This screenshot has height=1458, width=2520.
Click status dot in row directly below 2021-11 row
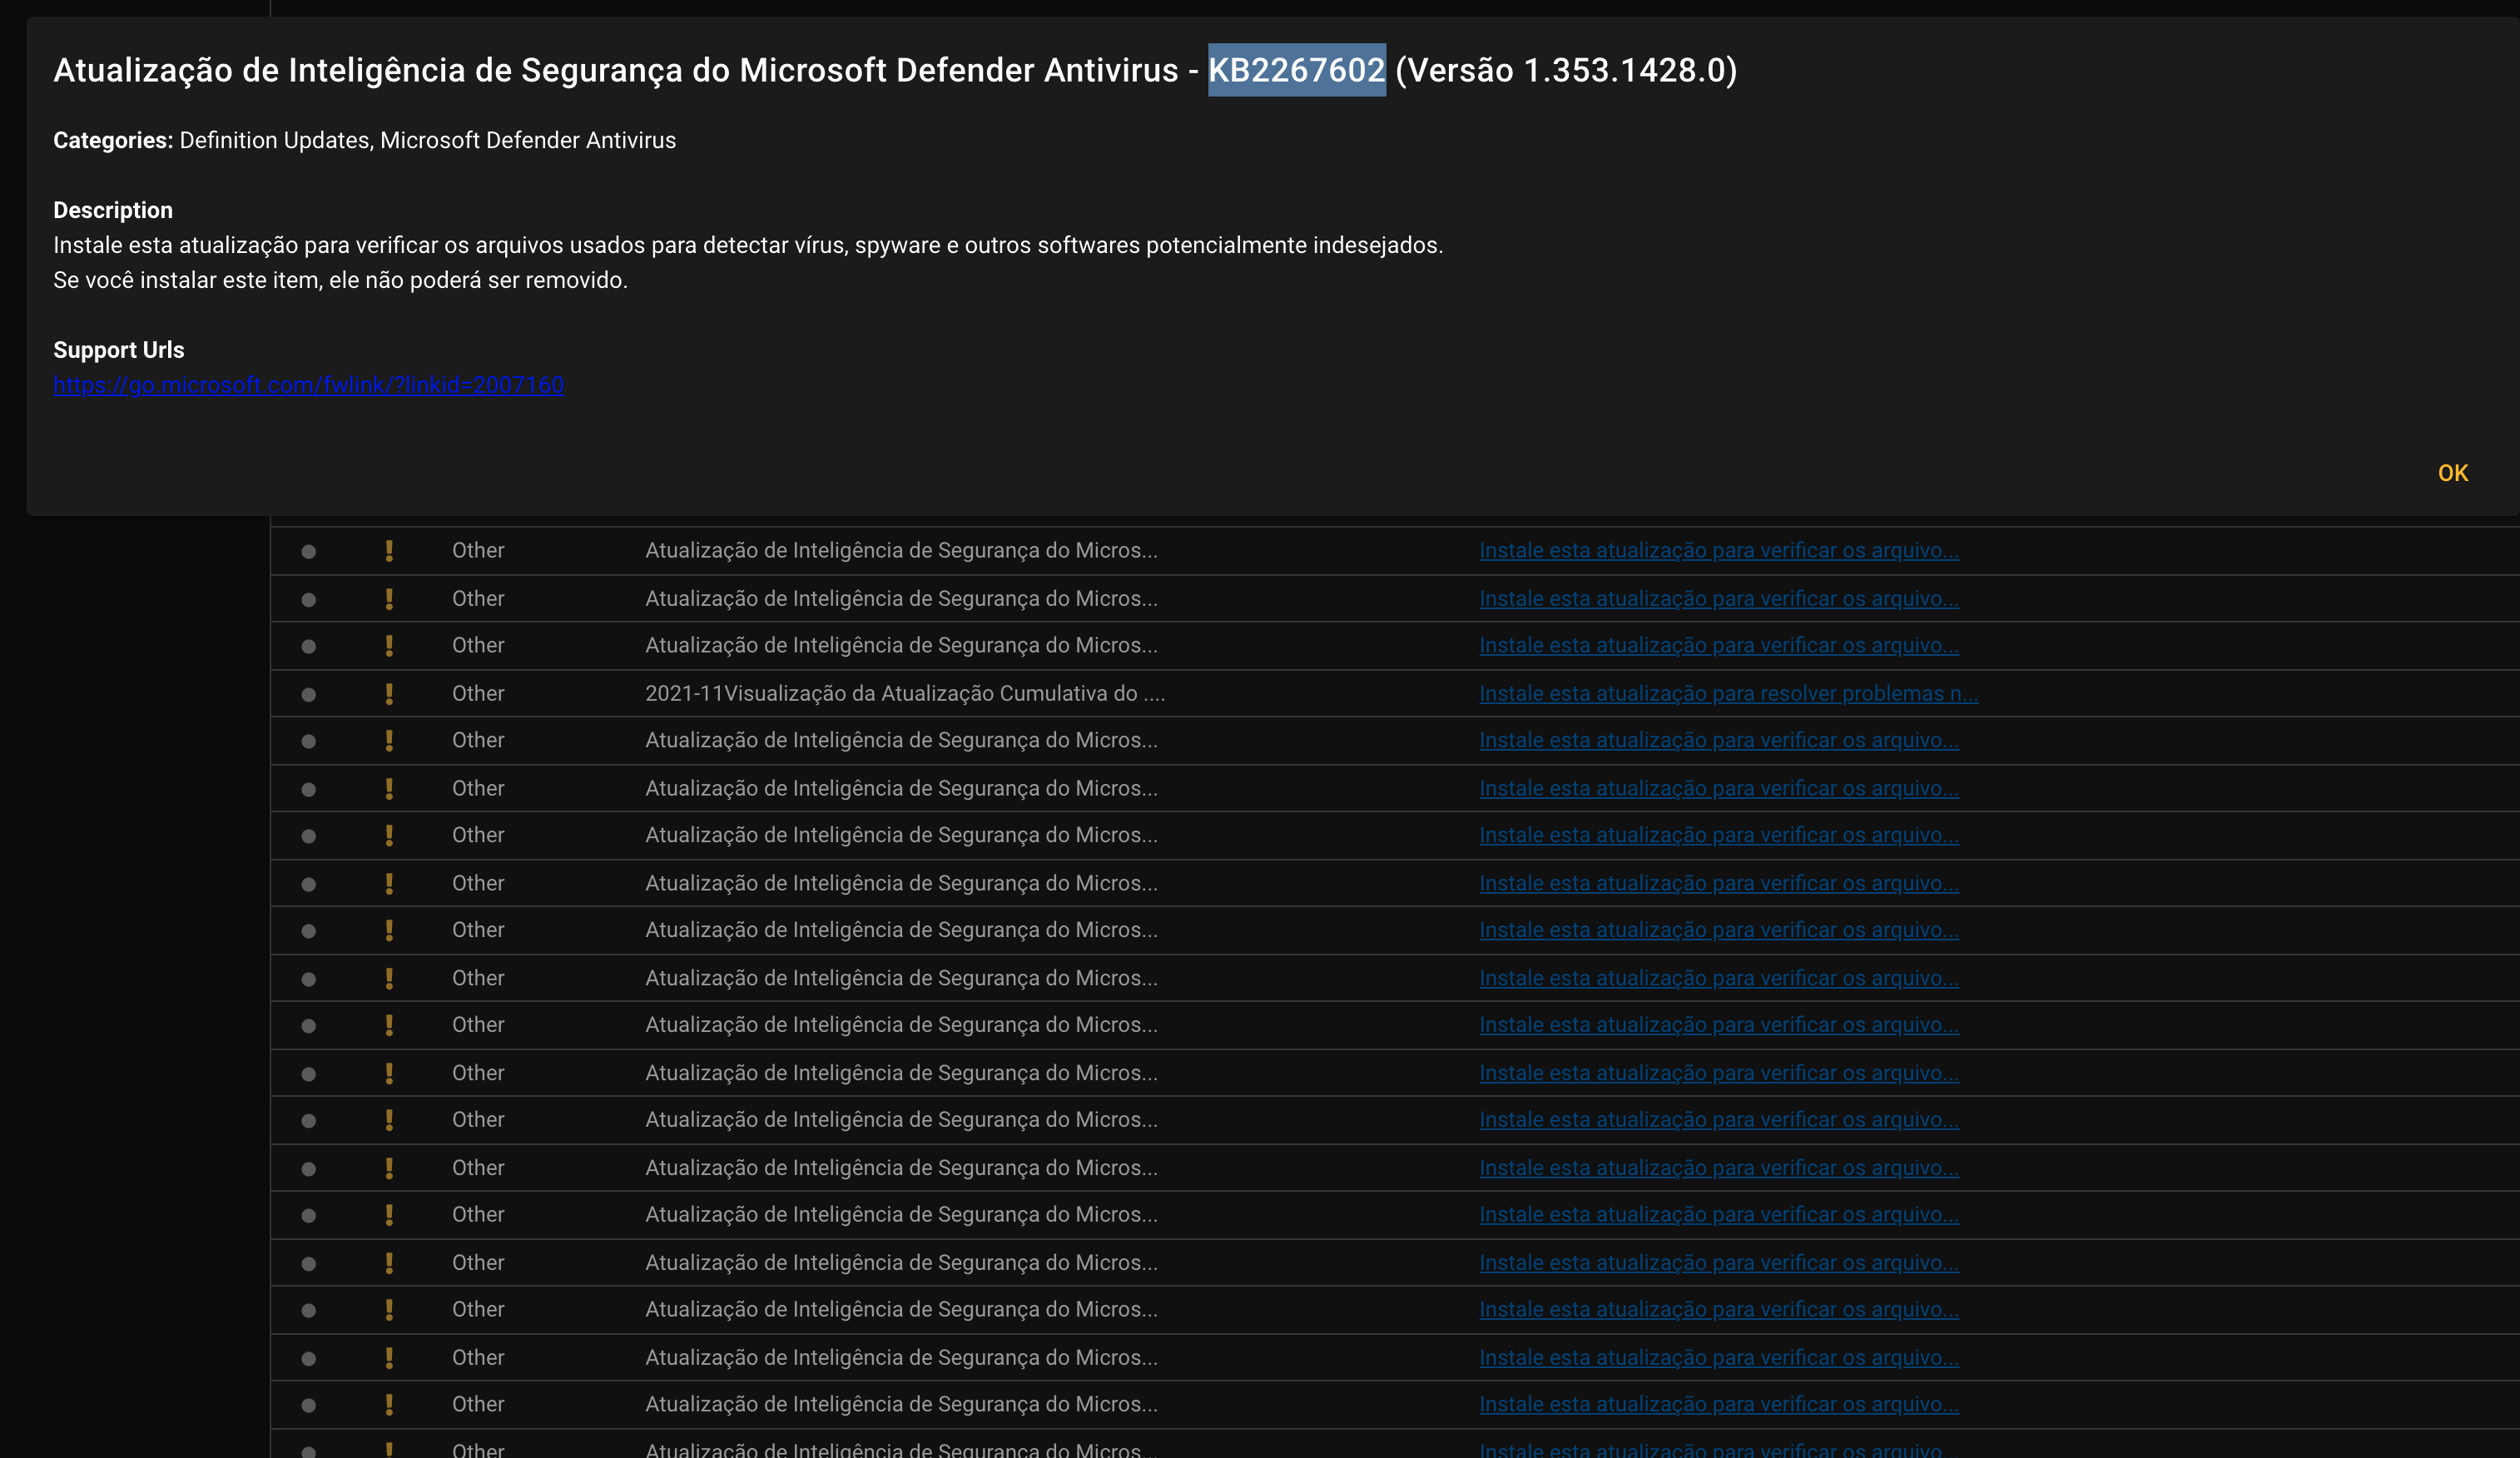(309, 741)
